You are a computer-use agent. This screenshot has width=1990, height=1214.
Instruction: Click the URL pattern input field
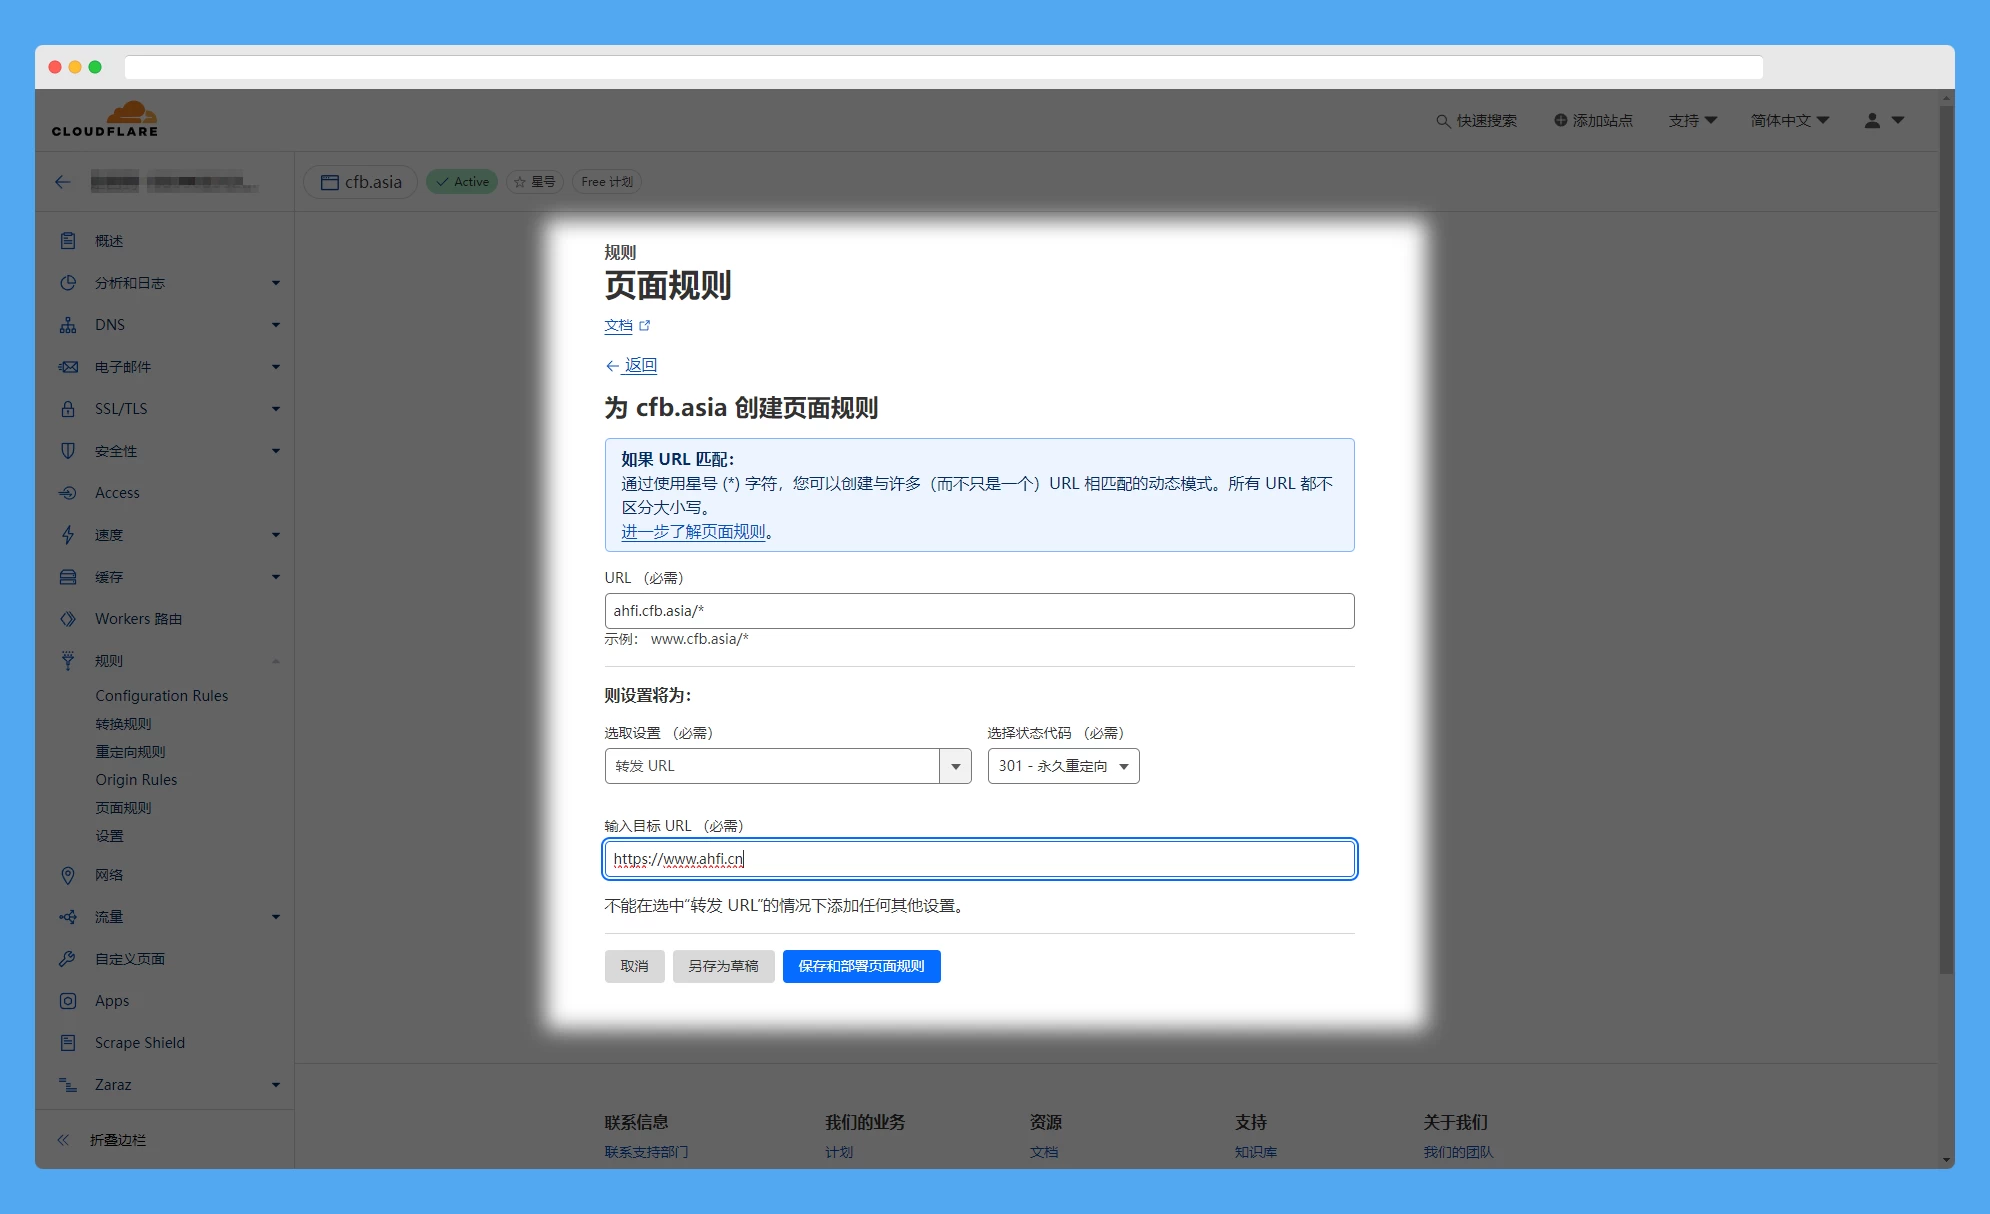tap(979, 611)
